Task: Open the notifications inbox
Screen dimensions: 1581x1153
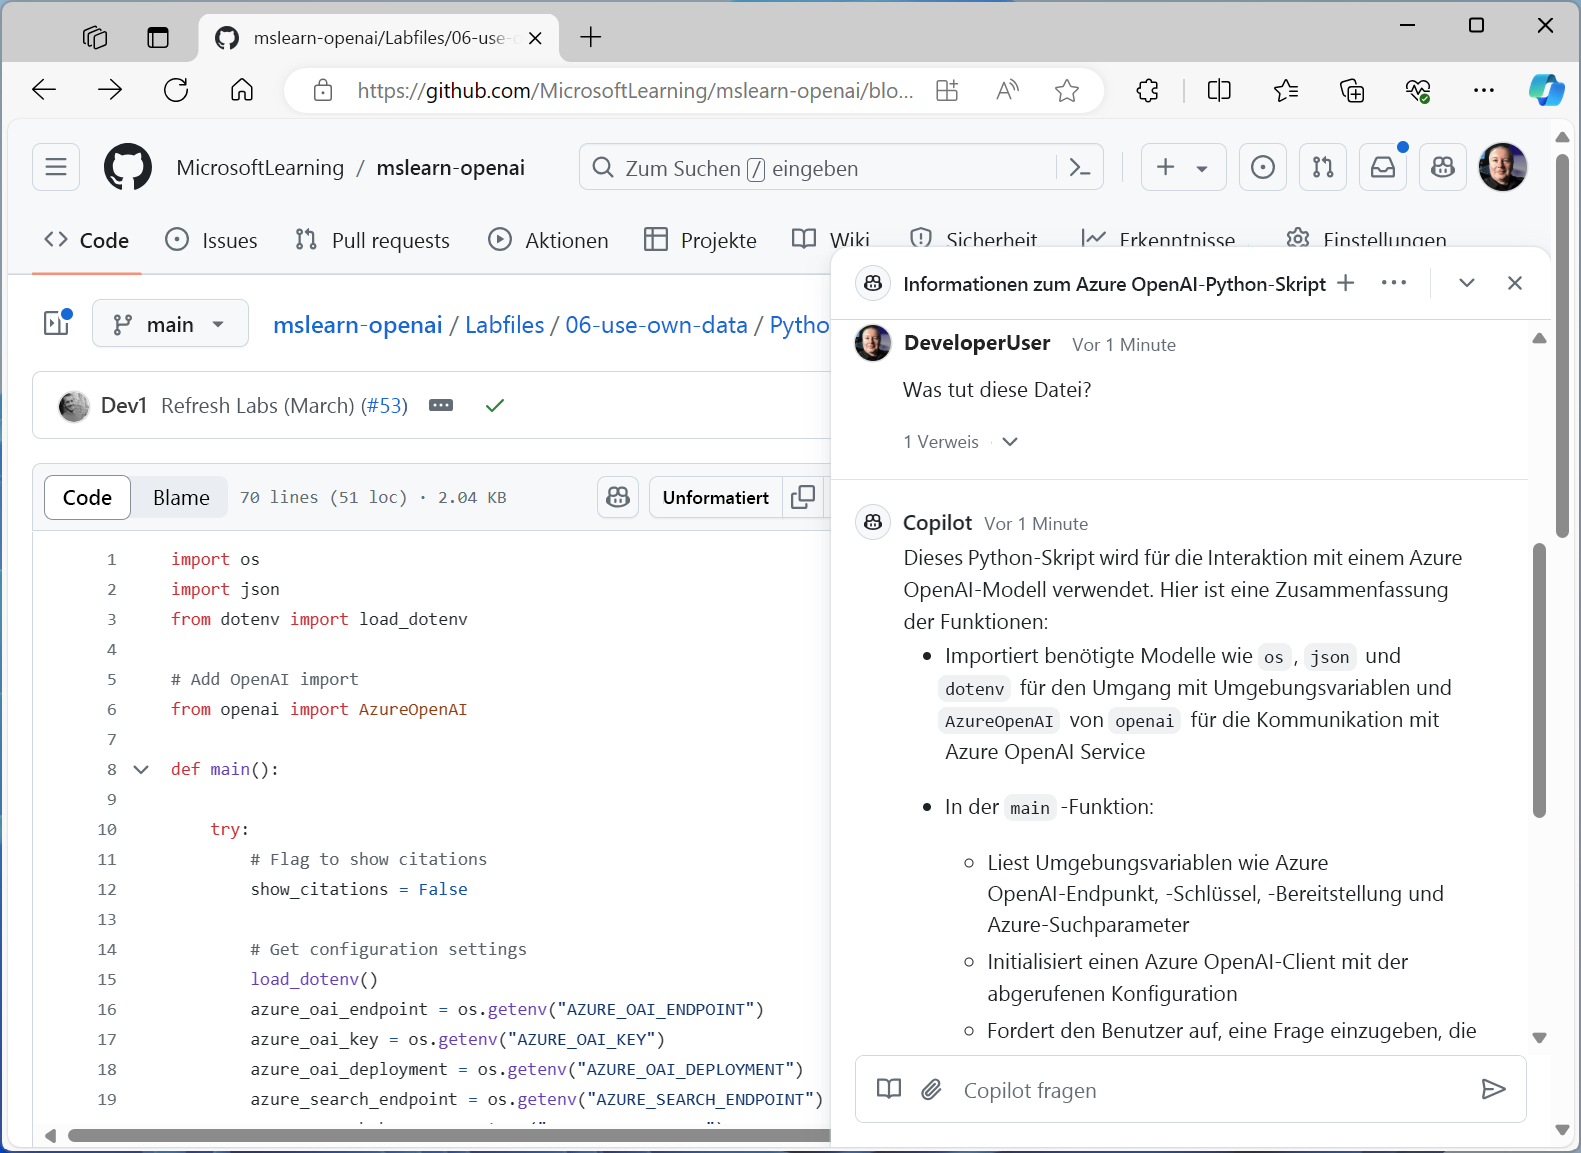Action: (1383, 167)
